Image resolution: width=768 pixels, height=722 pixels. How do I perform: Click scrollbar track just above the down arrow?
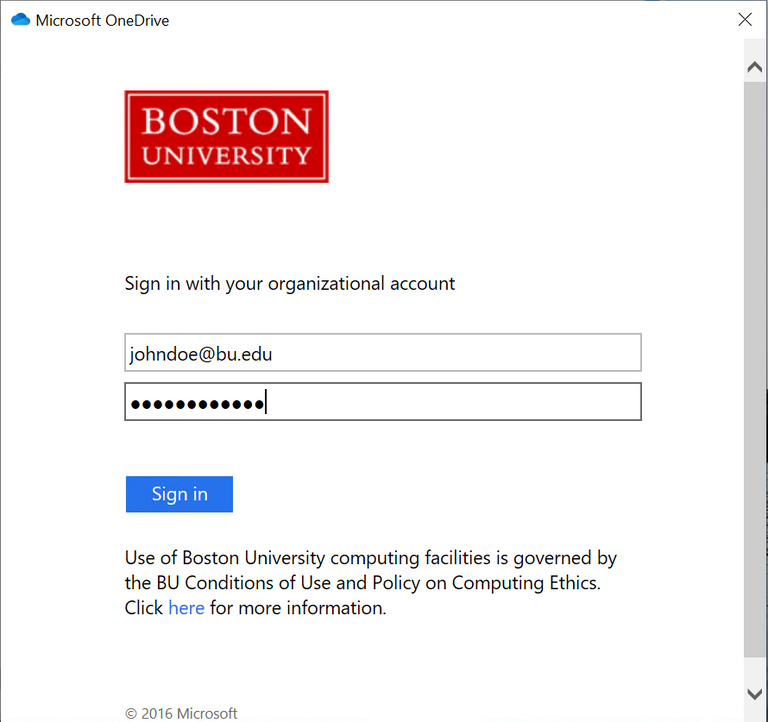(755, 668)
